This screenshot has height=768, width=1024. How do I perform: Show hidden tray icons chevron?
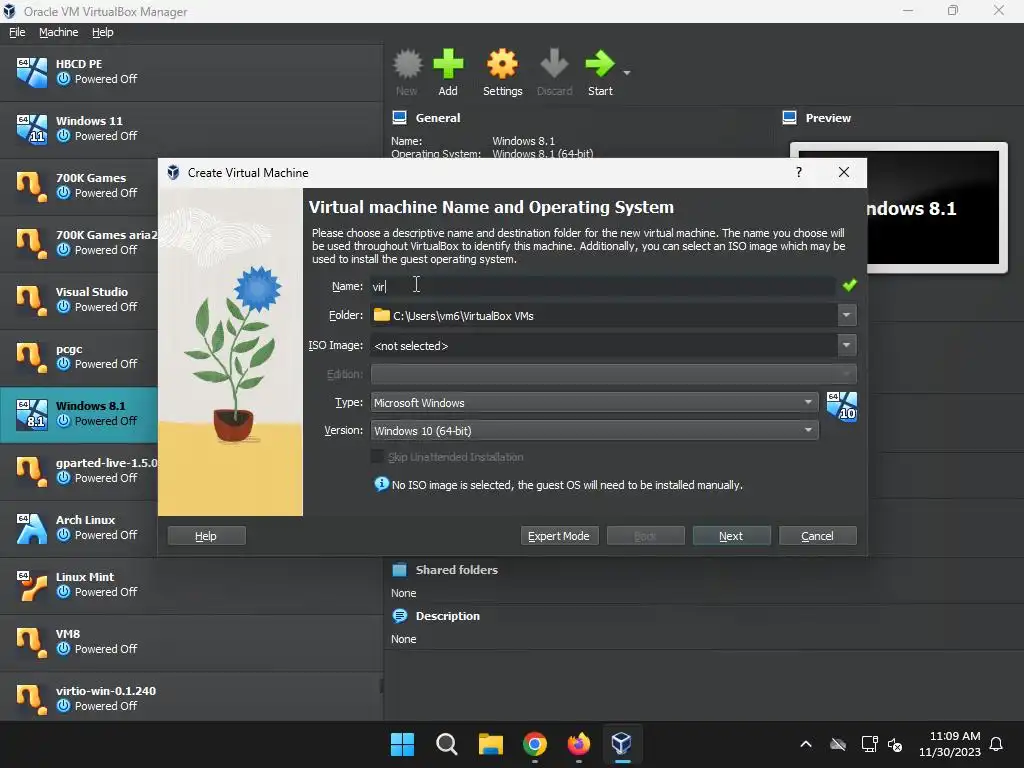coord(806,744)
